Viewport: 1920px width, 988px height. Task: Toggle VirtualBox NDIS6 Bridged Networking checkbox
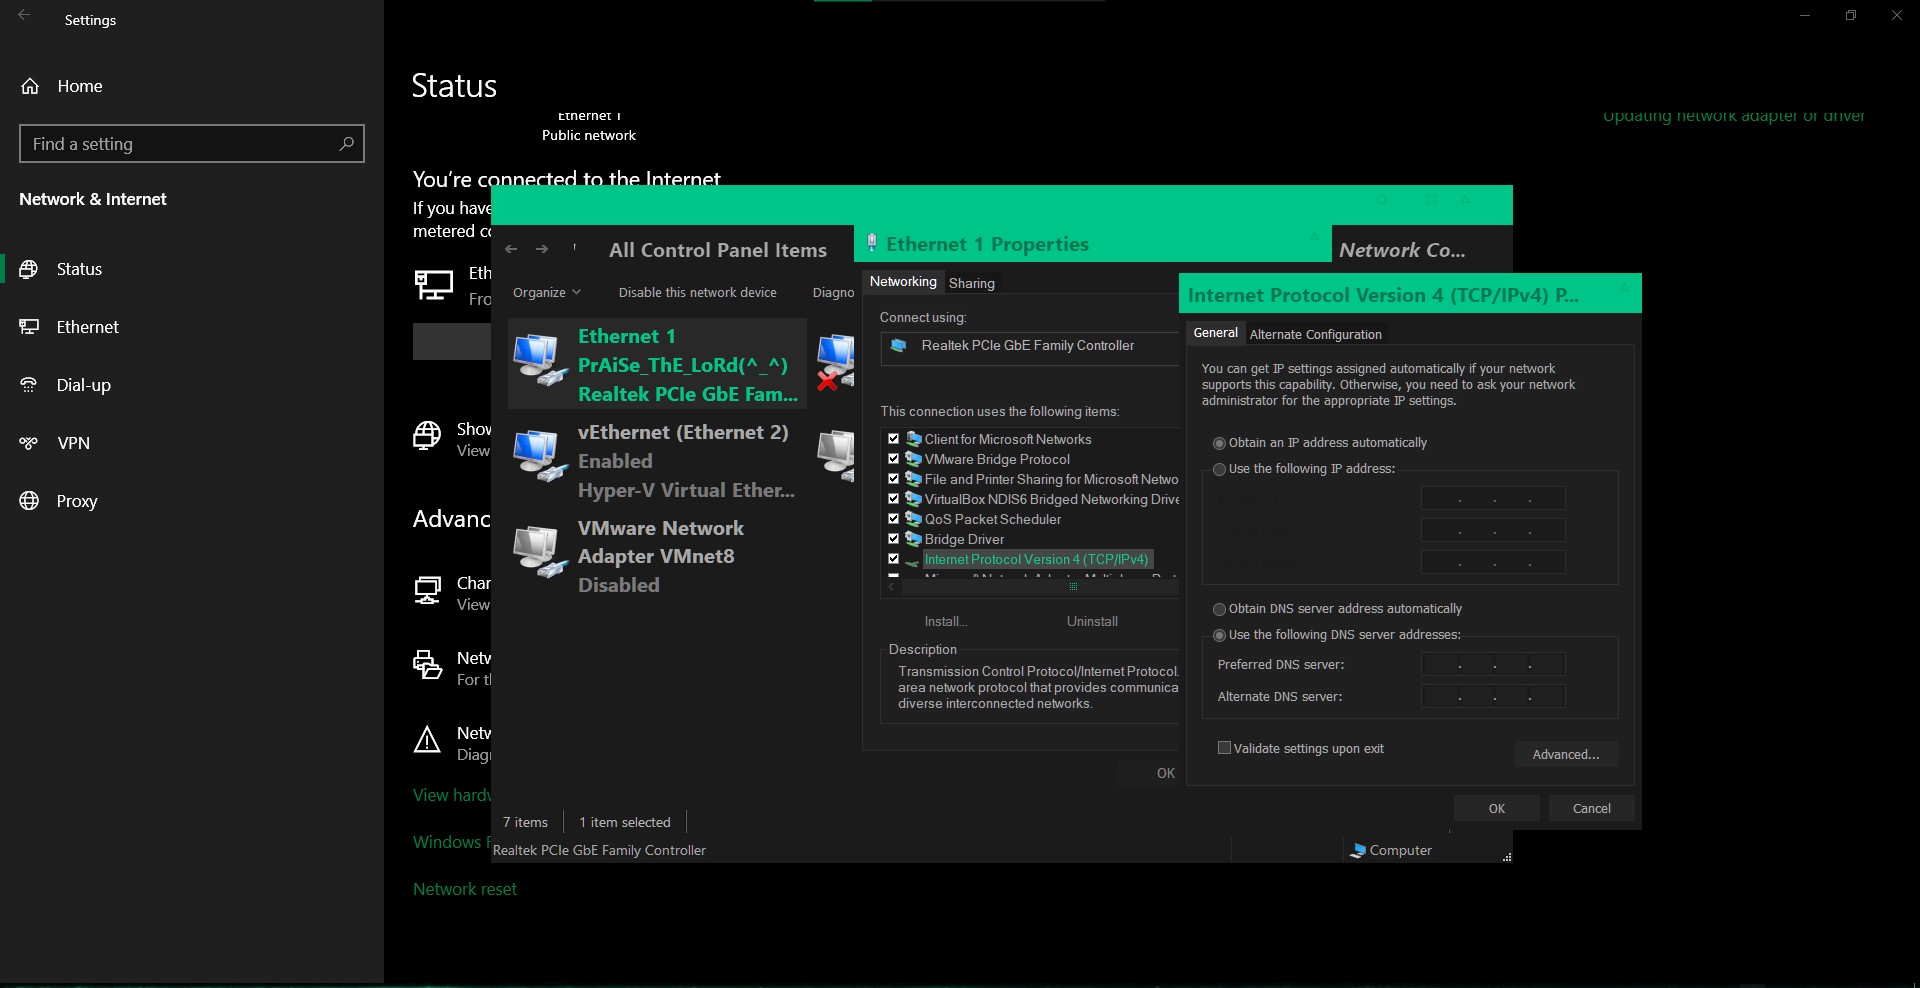click(893, 498)
